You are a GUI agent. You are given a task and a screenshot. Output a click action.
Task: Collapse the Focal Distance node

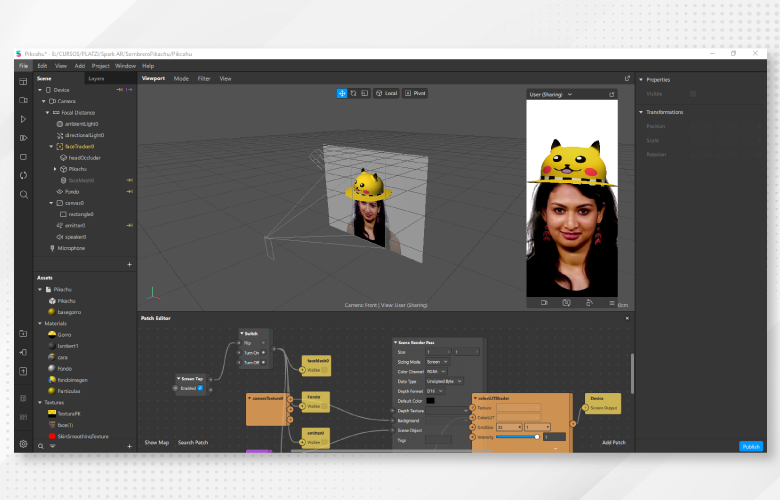tap(47, 112)
